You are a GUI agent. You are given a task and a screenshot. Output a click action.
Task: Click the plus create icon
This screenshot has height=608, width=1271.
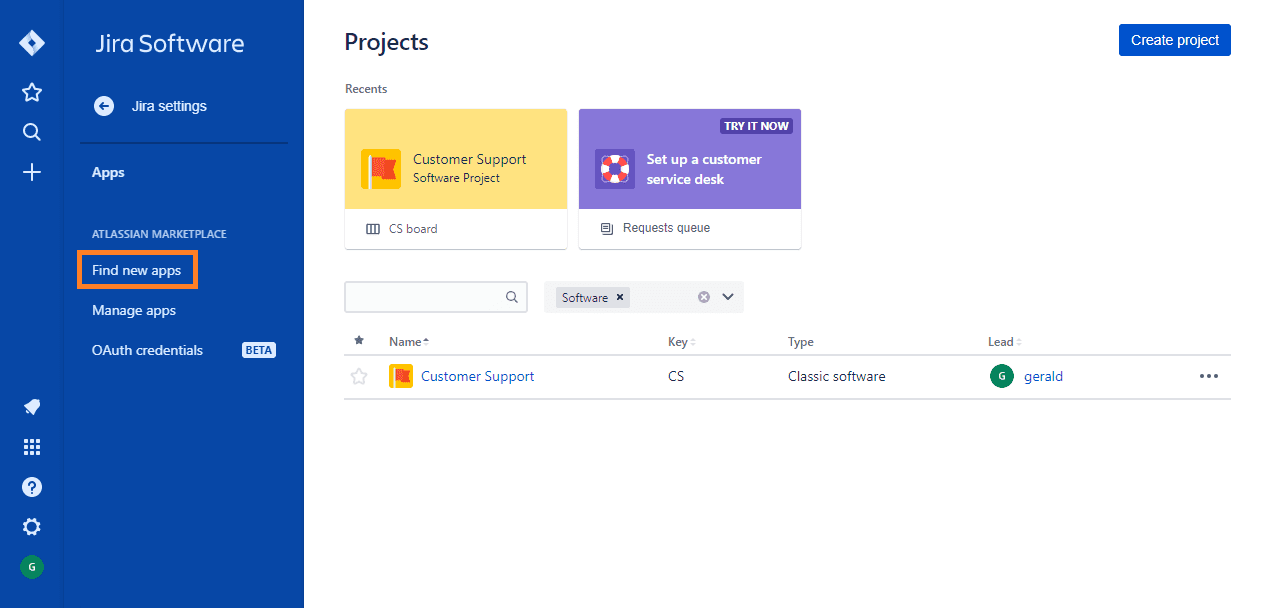pyautogui.click(x=32, y=172)
